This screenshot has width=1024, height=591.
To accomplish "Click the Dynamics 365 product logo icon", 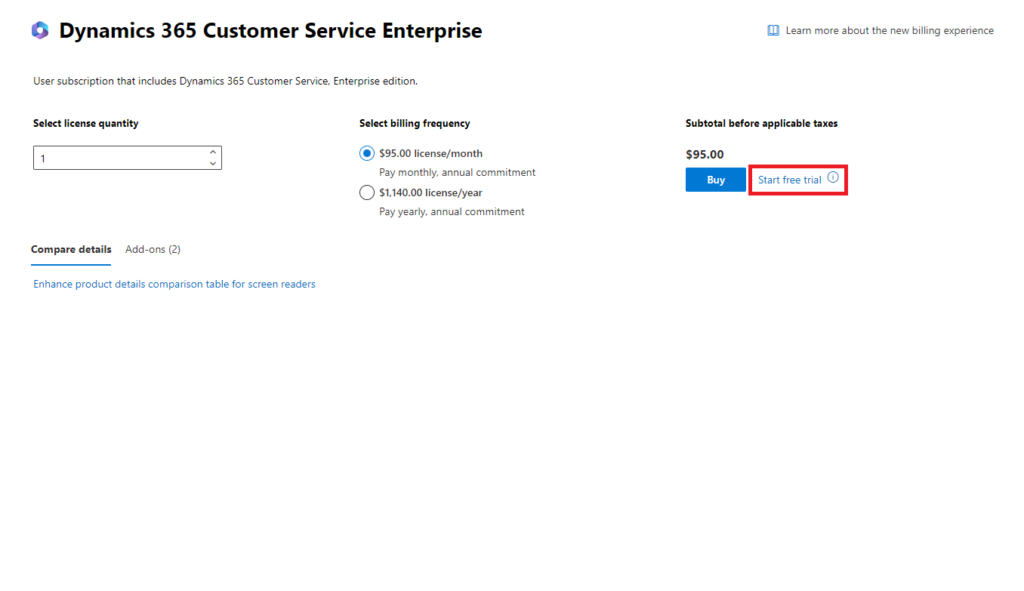I will [40, 31].
